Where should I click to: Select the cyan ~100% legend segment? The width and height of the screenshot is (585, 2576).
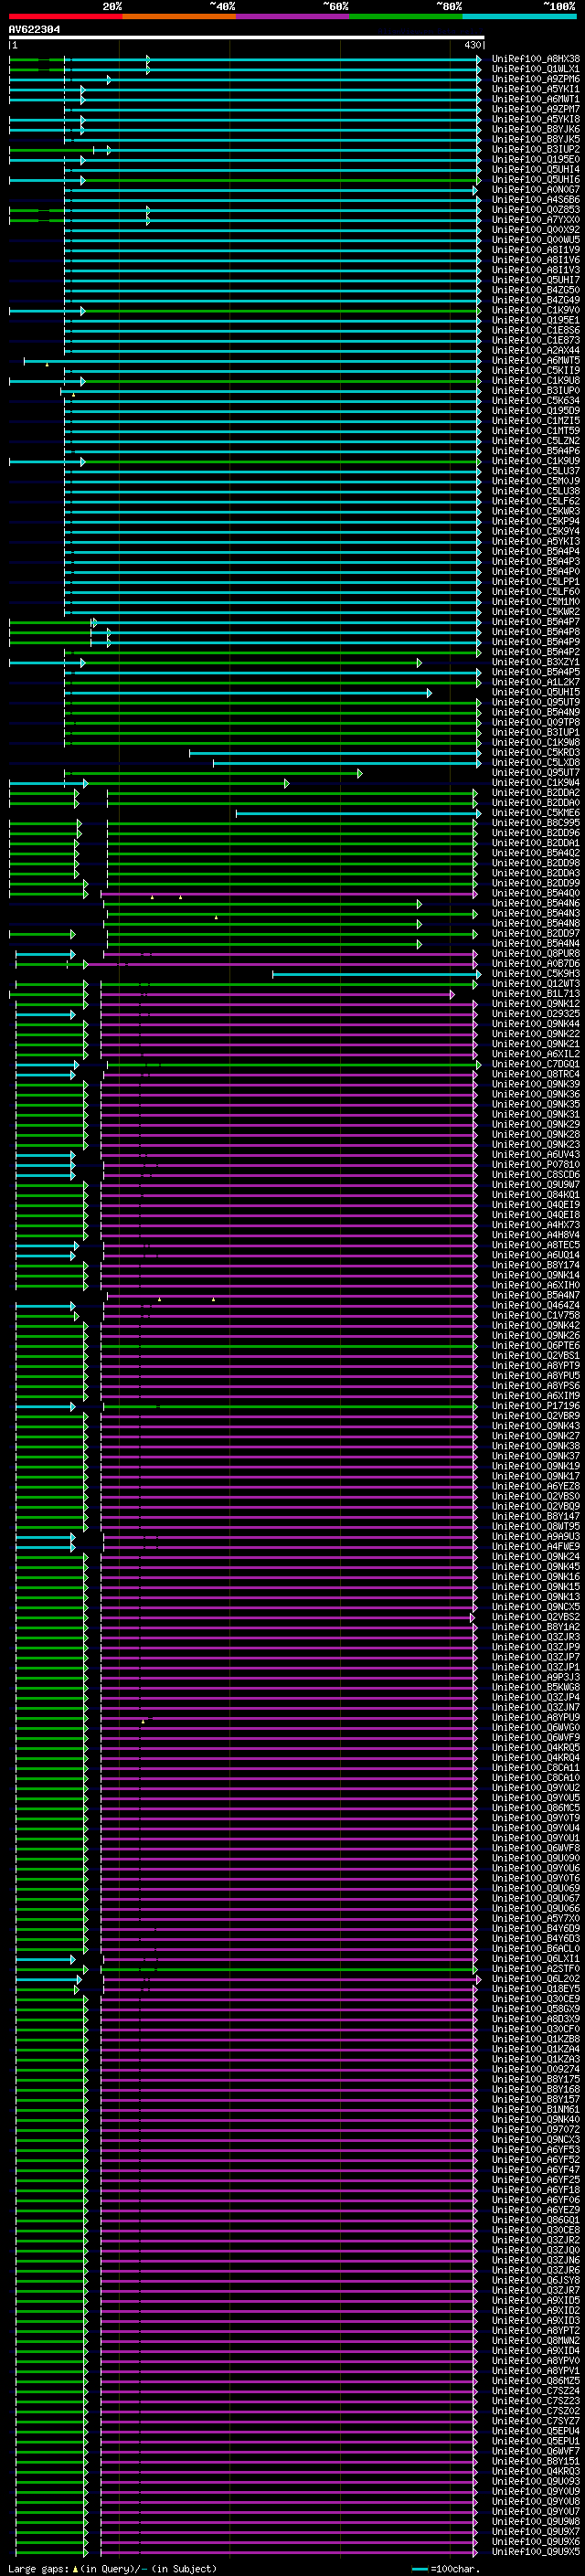519,16
